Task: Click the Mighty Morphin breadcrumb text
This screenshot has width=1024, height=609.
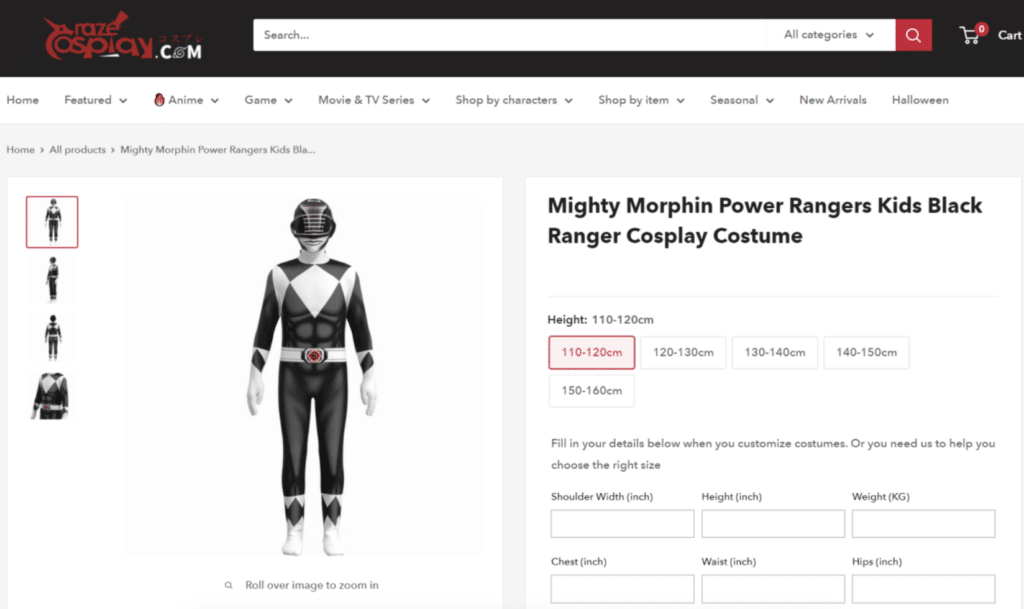Action: tap(217, 149)
